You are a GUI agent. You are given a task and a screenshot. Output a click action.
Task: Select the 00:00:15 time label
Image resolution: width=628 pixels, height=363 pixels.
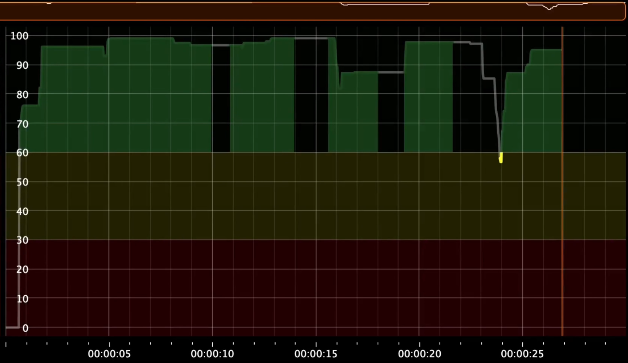click(316, 354)
